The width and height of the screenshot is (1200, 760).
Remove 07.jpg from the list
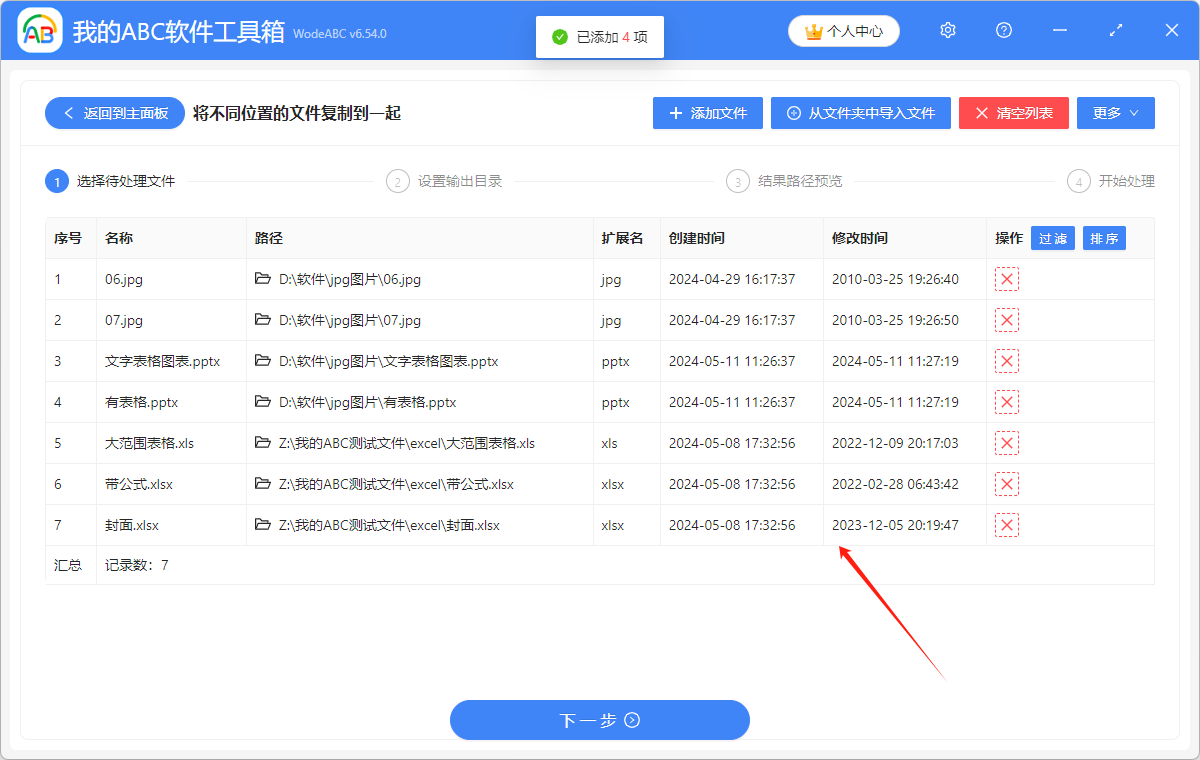[x=1006, y=320]
